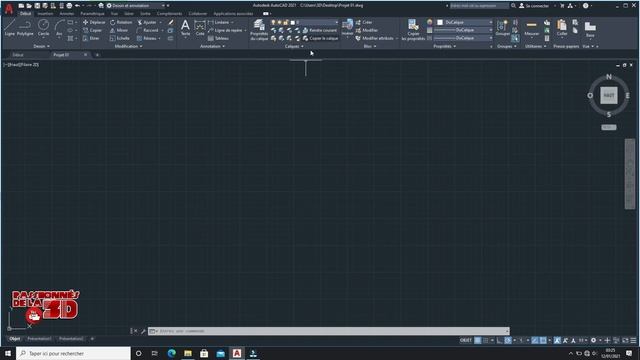
Task: Toggle polar tracking in status bar
Action: (x=508, y=340)
